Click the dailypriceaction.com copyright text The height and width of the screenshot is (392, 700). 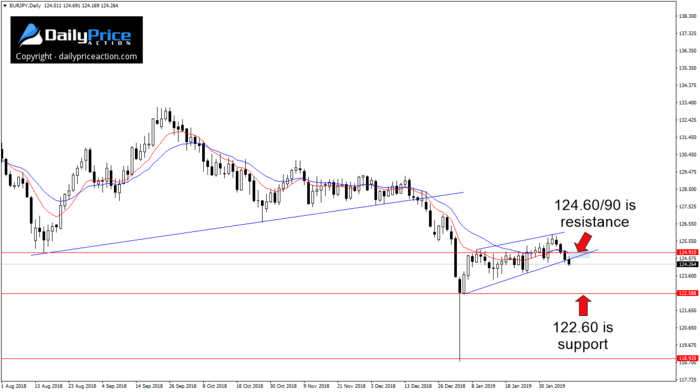[x=76, y=57]
